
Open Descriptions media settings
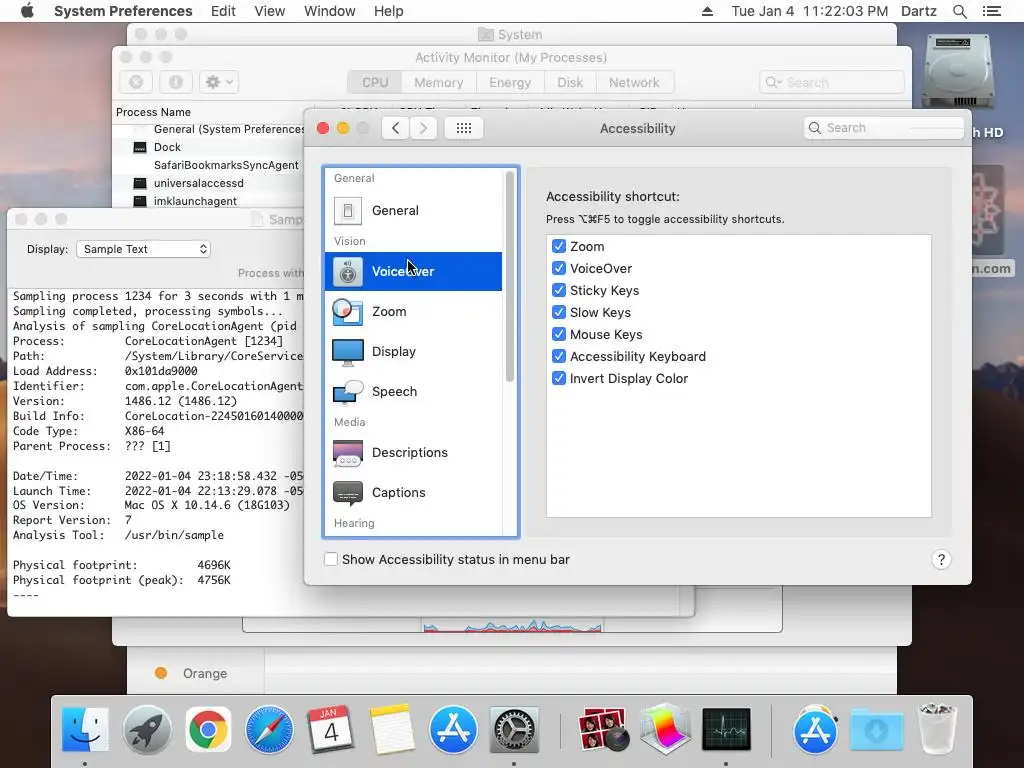[413, 453]
